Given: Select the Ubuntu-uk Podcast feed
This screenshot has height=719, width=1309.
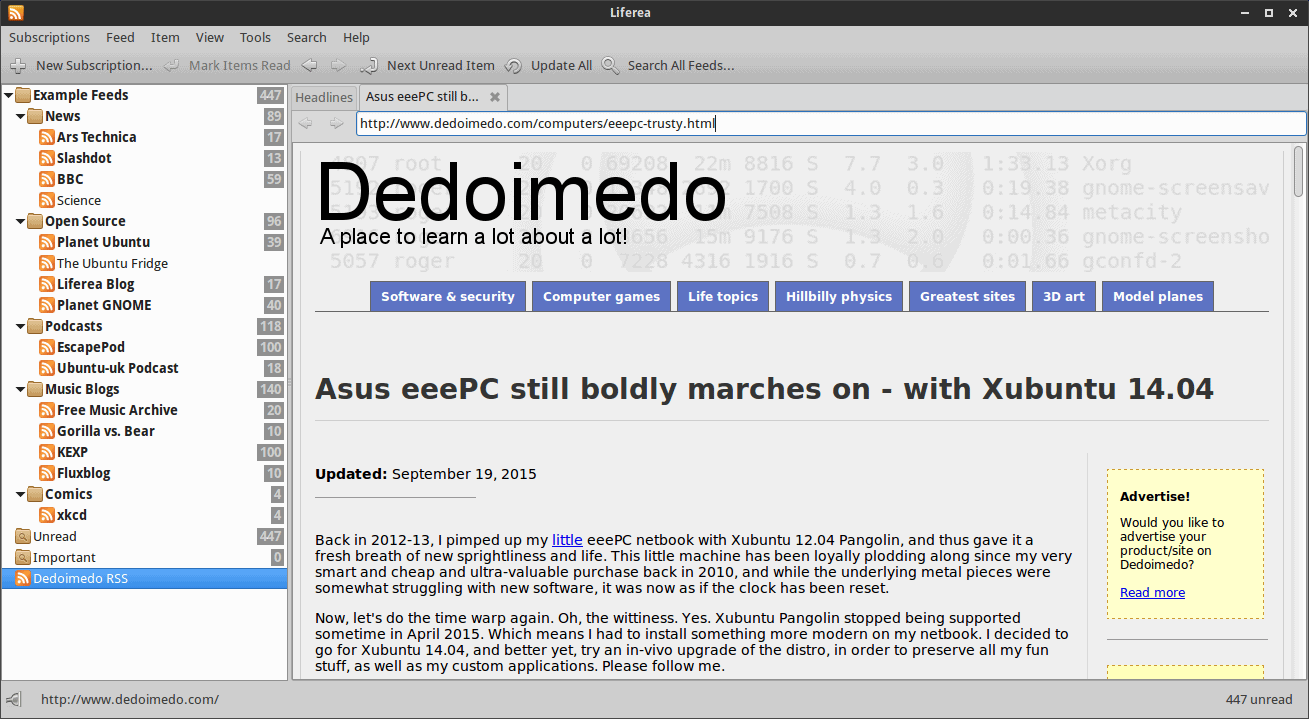Looking at the screenshot, I should [x=118, y=368].
